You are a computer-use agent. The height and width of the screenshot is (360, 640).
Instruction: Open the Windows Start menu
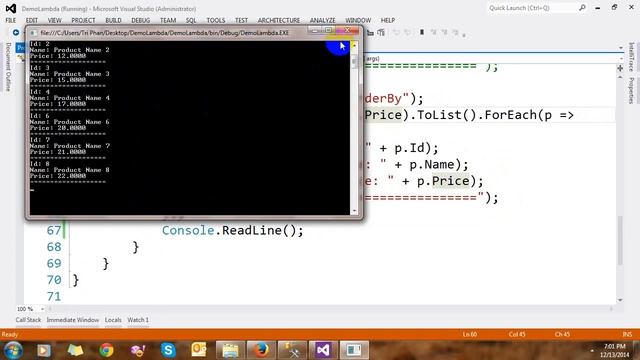tap(13, 350)
